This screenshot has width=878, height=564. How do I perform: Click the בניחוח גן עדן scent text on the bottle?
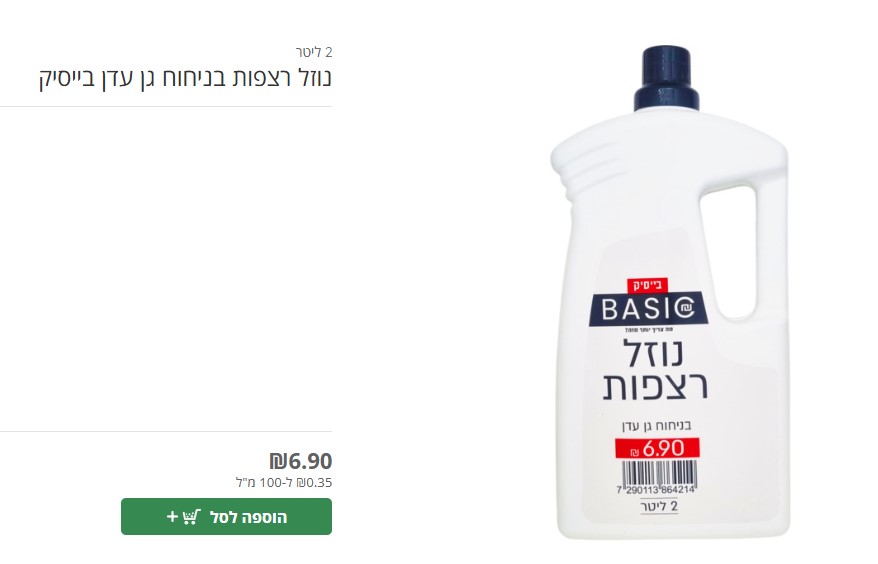pos(656,426)
